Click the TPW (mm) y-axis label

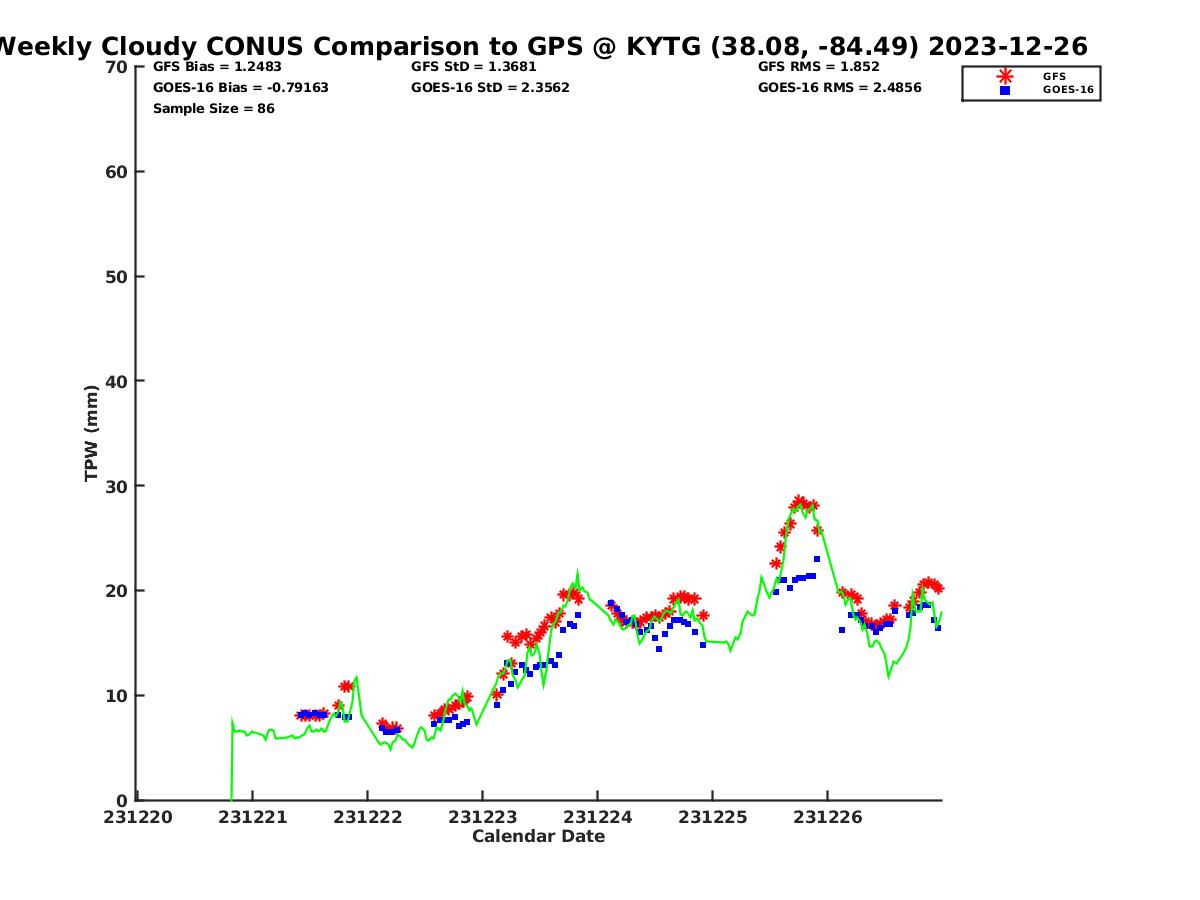click(x=92, y=433)
